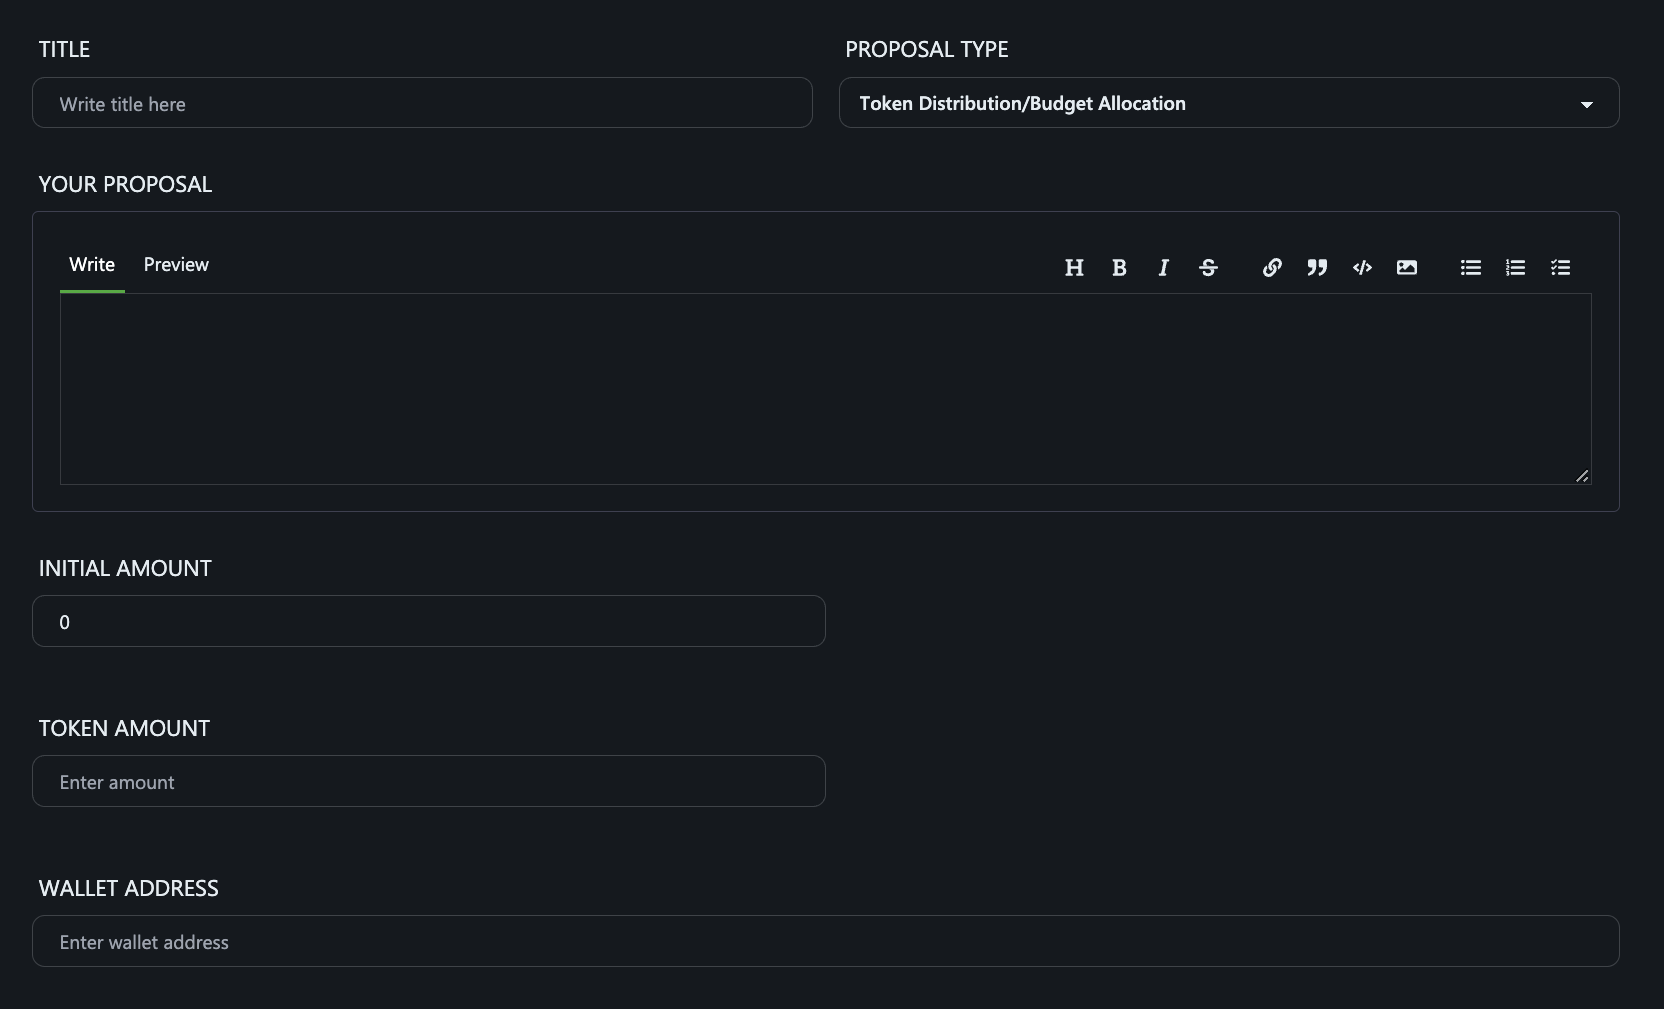Insert a checklist task list

(x=1561, y=267)
